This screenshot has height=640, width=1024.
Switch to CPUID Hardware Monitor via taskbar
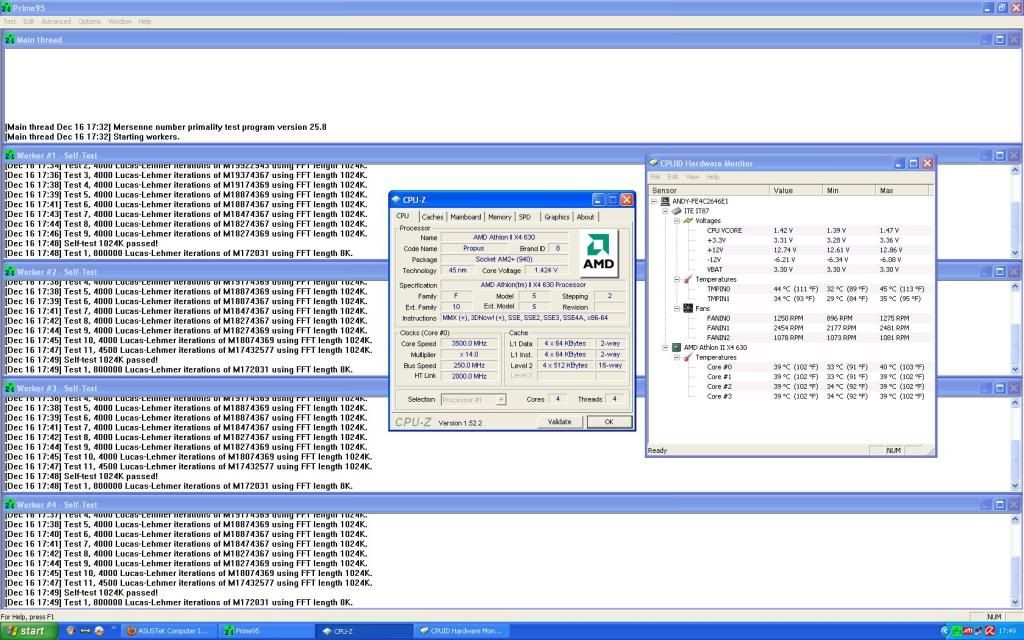click(x=460, y=631)
